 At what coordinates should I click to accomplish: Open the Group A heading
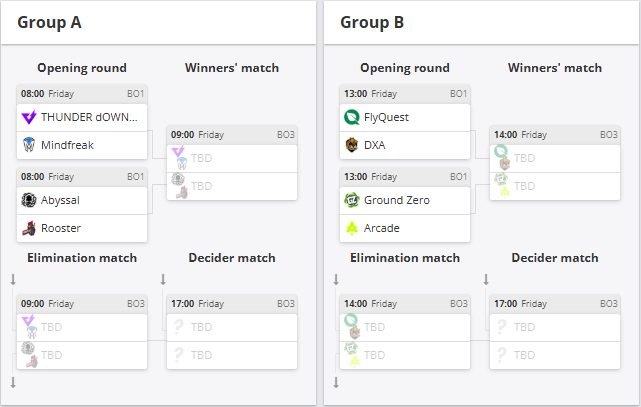[x=49, y=22]
